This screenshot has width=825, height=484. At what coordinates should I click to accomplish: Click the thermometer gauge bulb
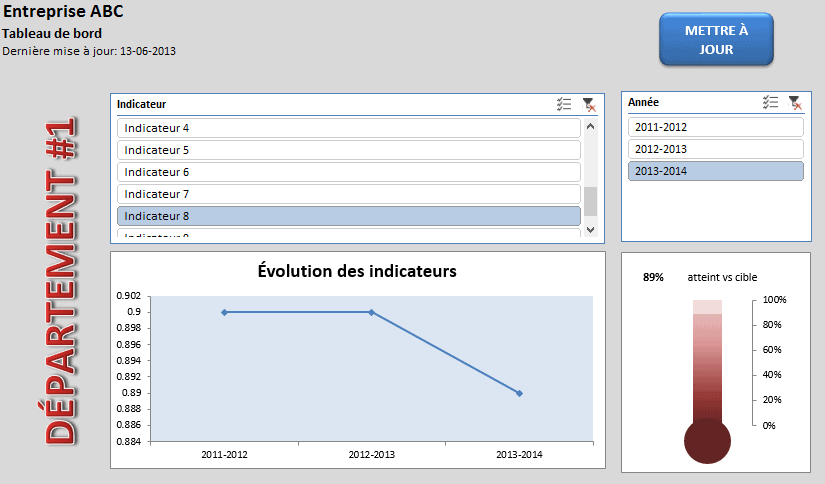pos(706,441)
